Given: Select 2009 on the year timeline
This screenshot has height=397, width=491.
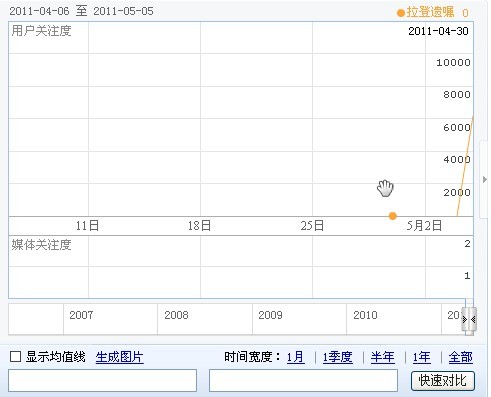Looking at the screenshot, I should pyautogui.click(x=270, y=315).
